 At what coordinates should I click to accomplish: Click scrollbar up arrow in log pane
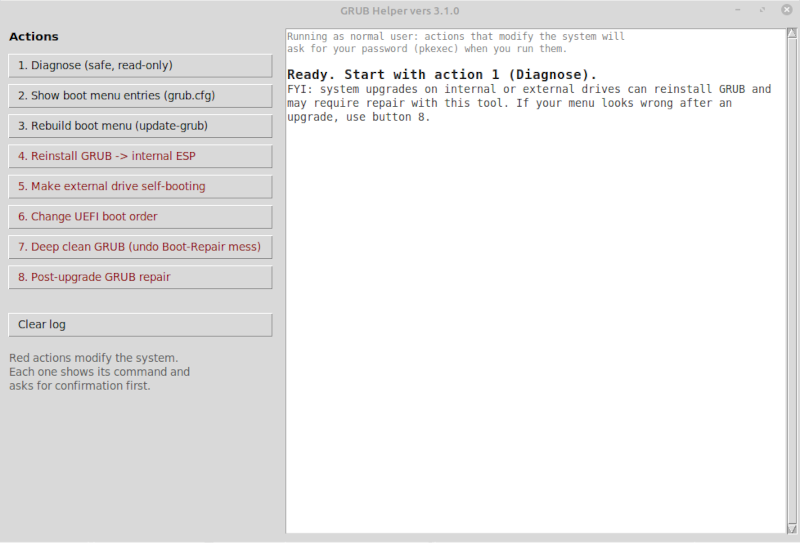[x=792, y=33]
